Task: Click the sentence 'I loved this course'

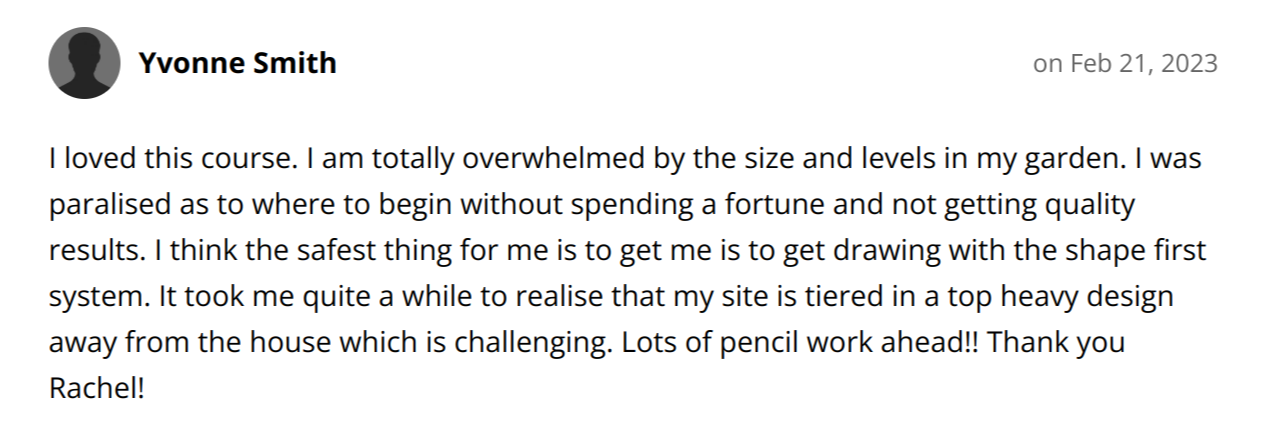Action: tap(120, 161)
